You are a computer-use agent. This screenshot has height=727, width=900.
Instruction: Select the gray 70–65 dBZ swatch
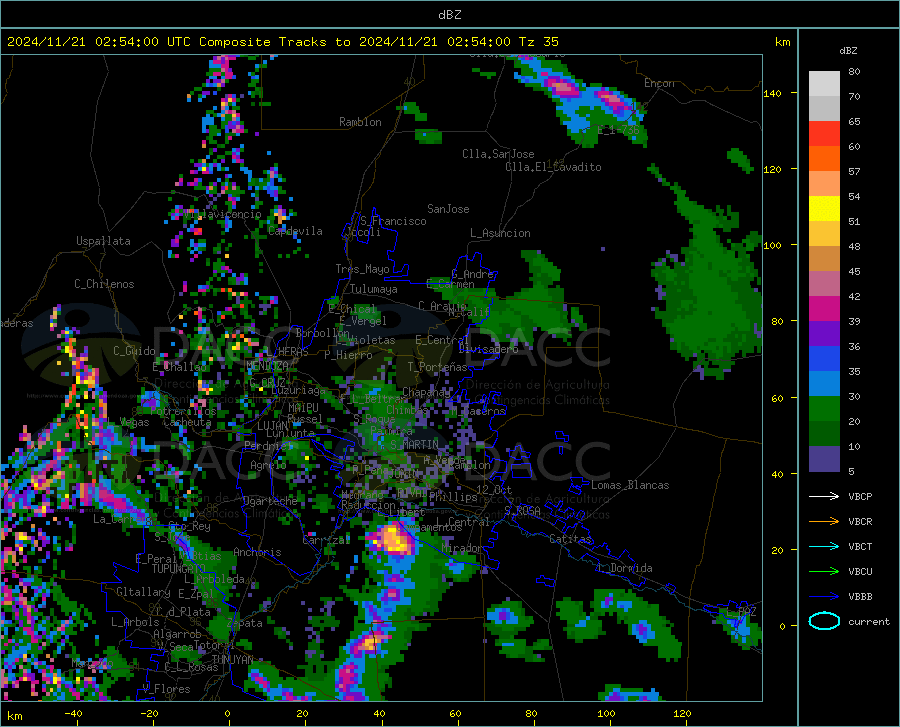point(824,109)
